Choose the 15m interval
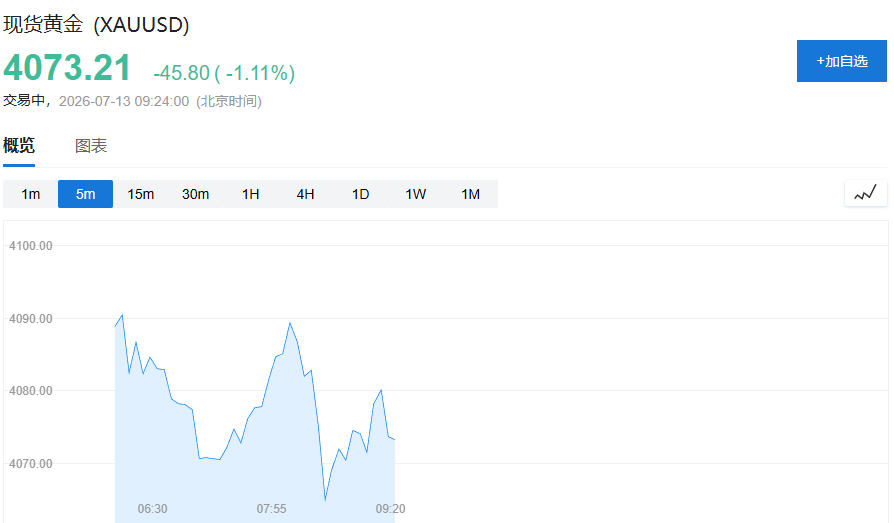The height and width of the screenshot is (523, 894). pyautogui.click(x=140, y=194)
